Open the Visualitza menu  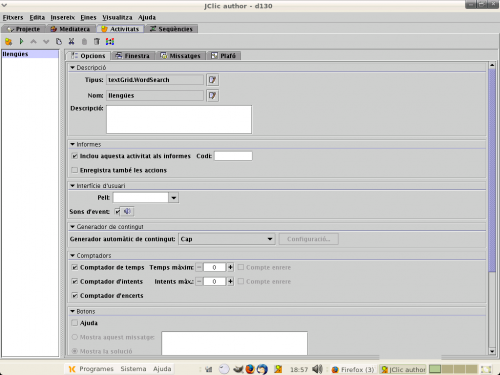[117, 17]
